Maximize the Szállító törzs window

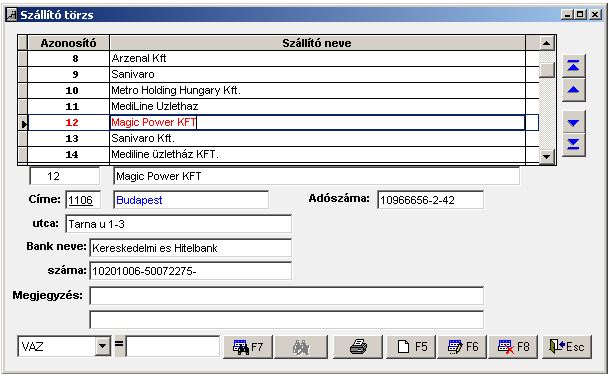pos(580,15)
